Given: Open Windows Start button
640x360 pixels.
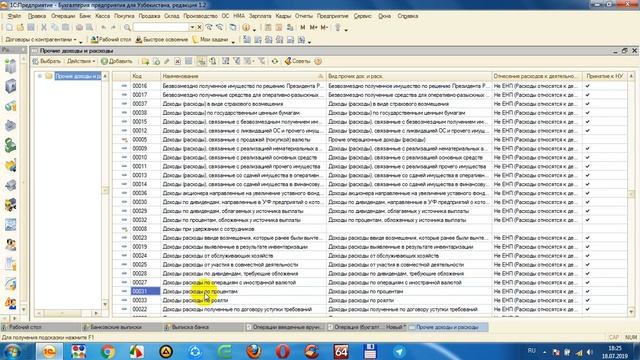Looking at the screenshot, I should coord(12,351).
